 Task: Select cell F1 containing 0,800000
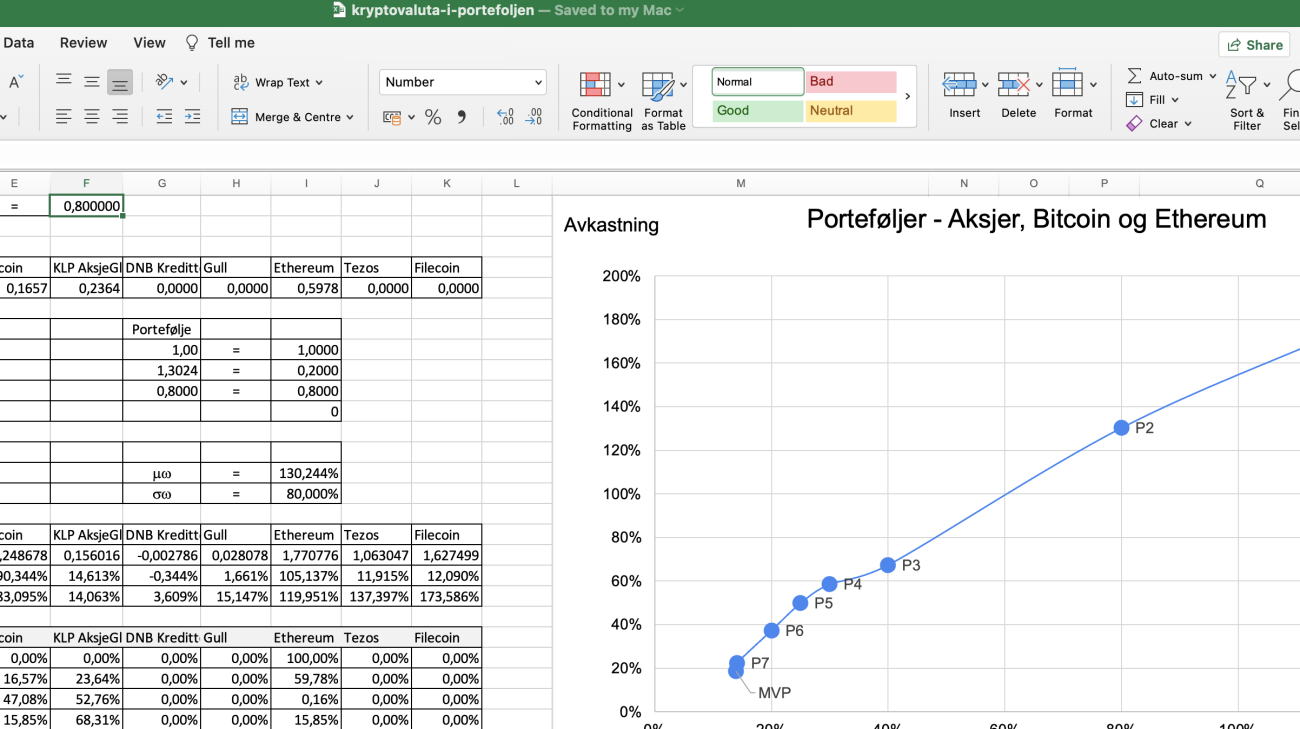(x=86, y=206)
